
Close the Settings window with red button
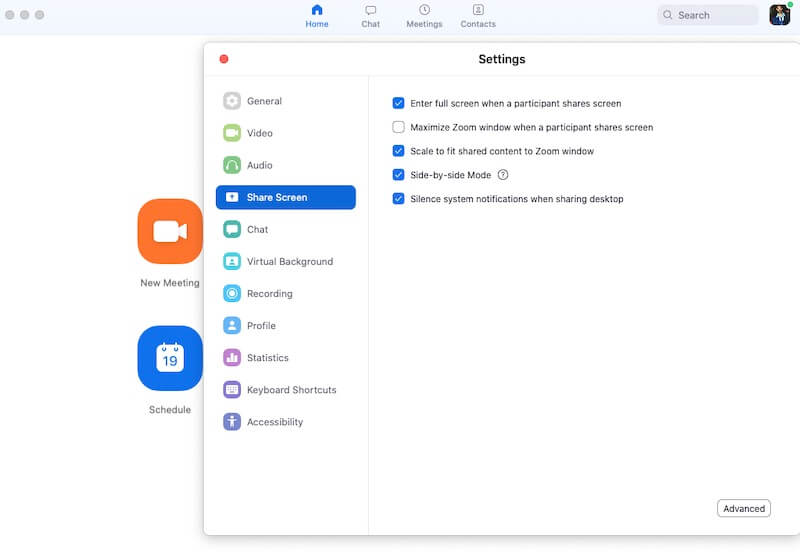pos(223,59)
